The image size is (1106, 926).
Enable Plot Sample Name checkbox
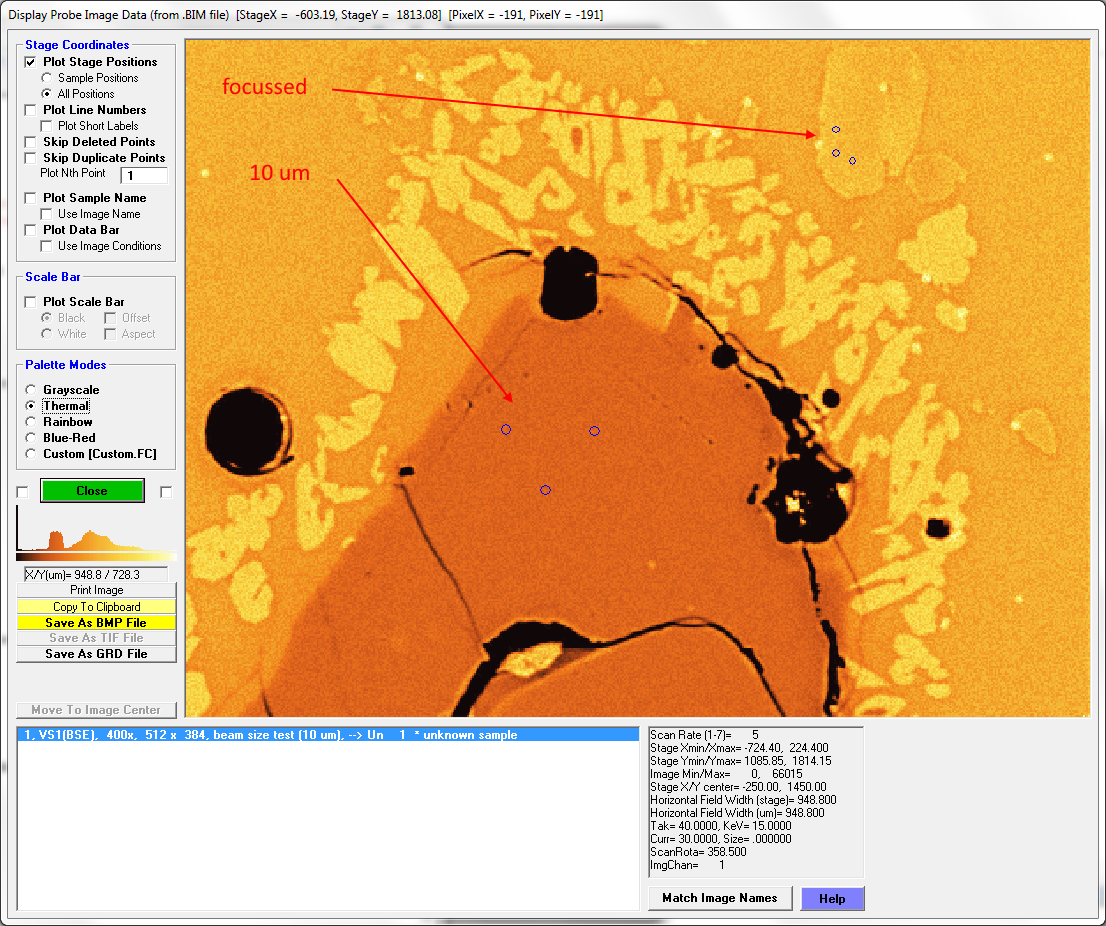pos(31,198)
